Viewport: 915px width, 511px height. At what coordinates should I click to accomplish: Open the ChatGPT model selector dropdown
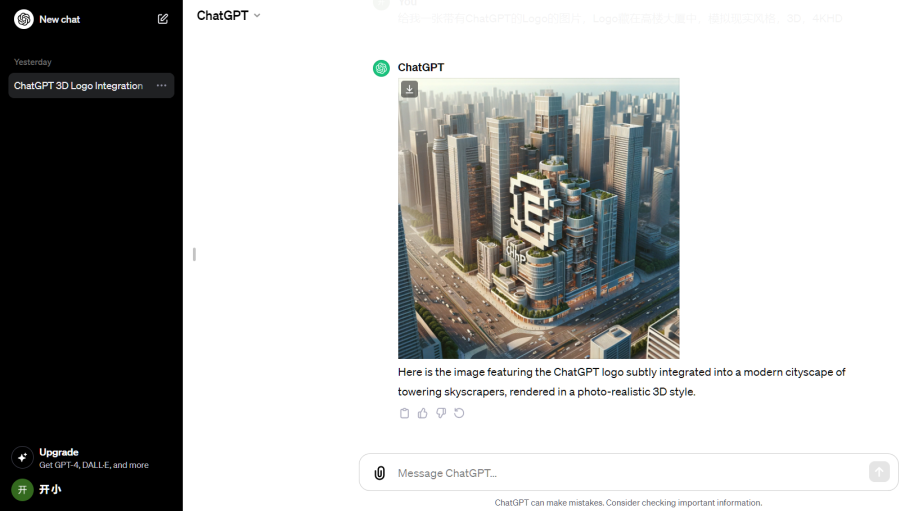coord(228,16)
